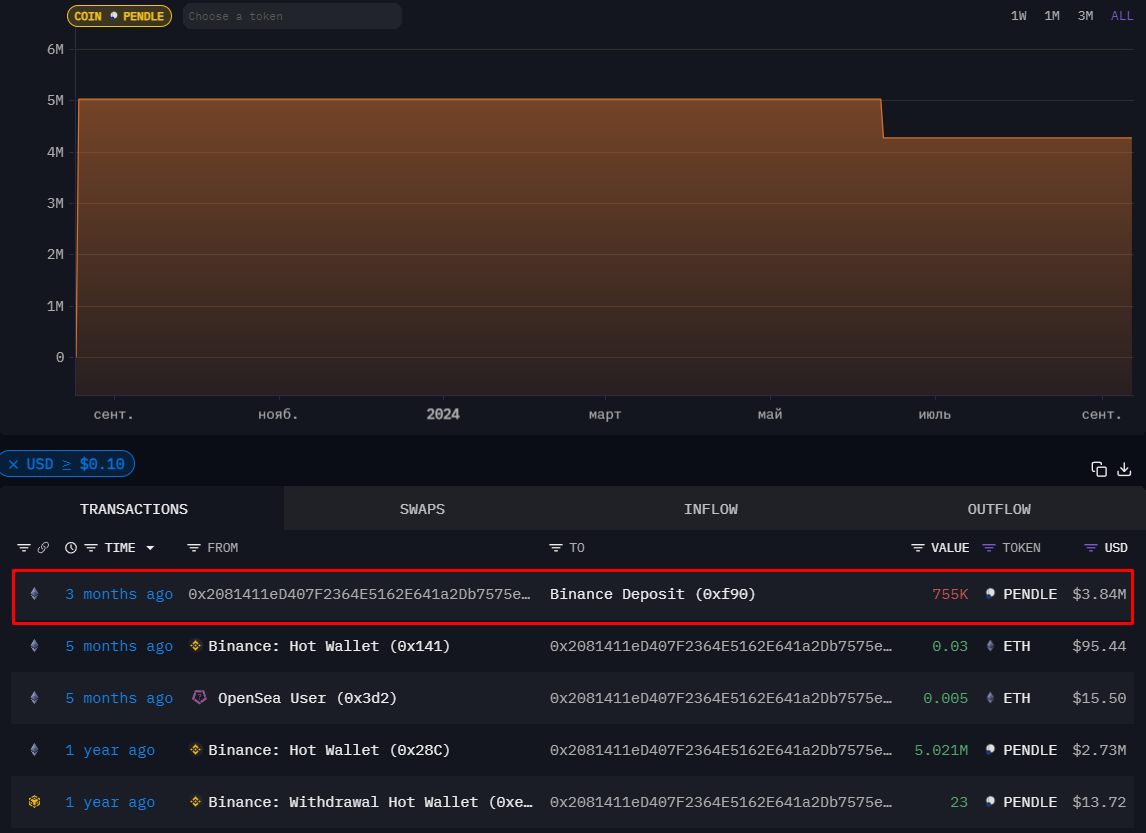
Task: Open Binance: Hot Wallet (0x28C) address
Action: click(329, 750)
